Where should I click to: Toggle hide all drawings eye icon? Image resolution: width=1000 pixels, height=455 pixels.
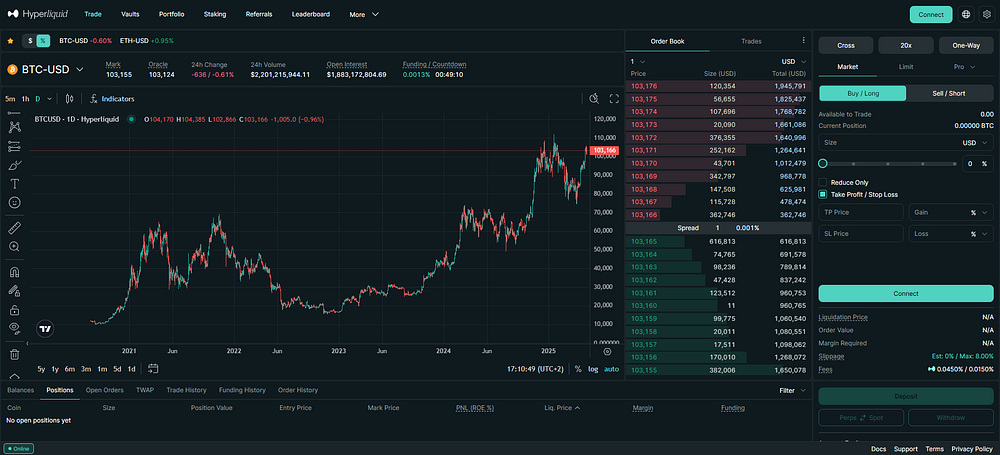click(14, 327)
